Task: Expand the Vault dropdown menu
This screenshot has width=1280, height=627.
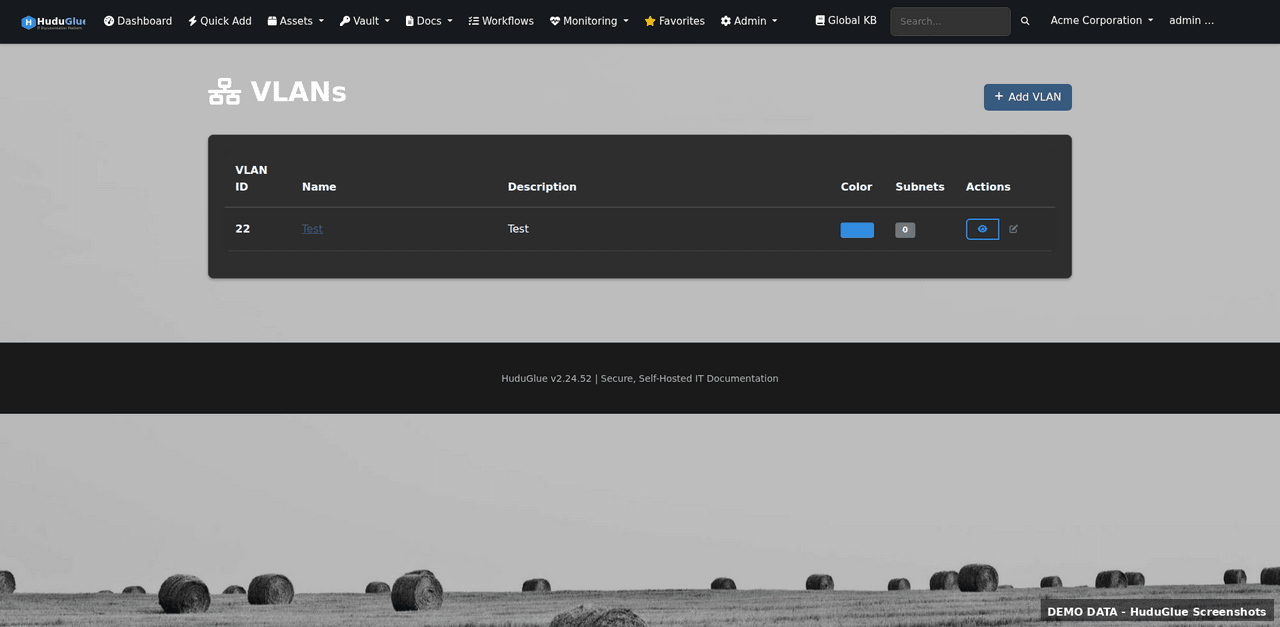Action: [364, 21]
